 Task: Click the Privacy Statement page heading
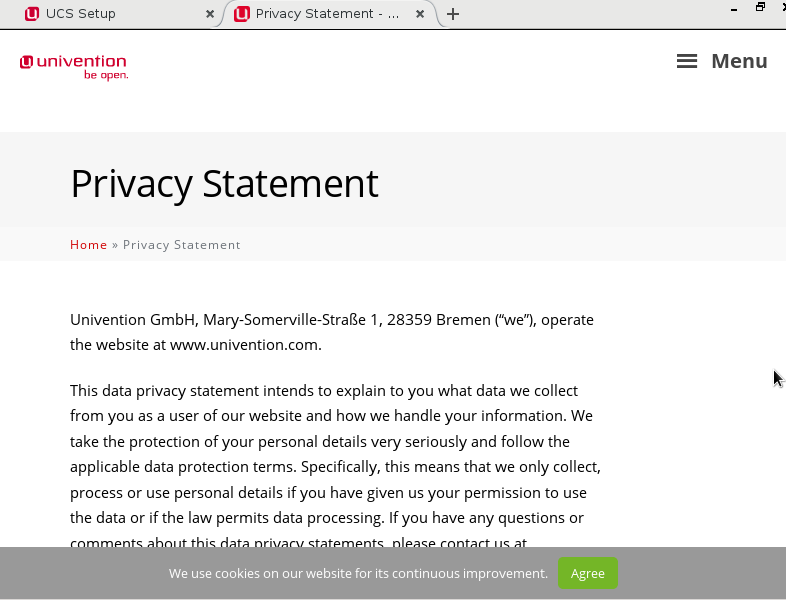[224, 184]
